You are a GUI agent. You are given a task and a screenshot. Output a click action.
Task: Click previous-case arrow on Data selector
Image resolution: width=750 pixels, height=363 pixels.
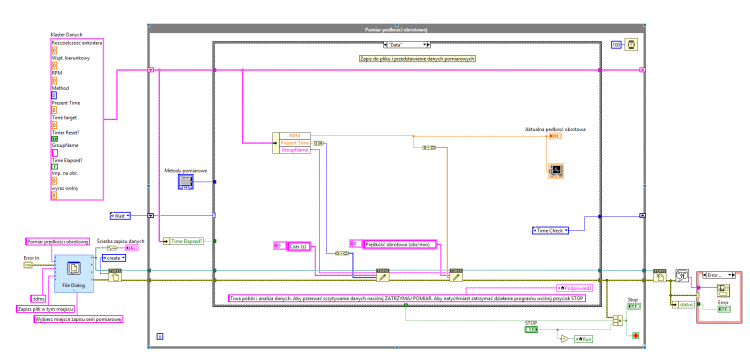click(x=386, y=44)
